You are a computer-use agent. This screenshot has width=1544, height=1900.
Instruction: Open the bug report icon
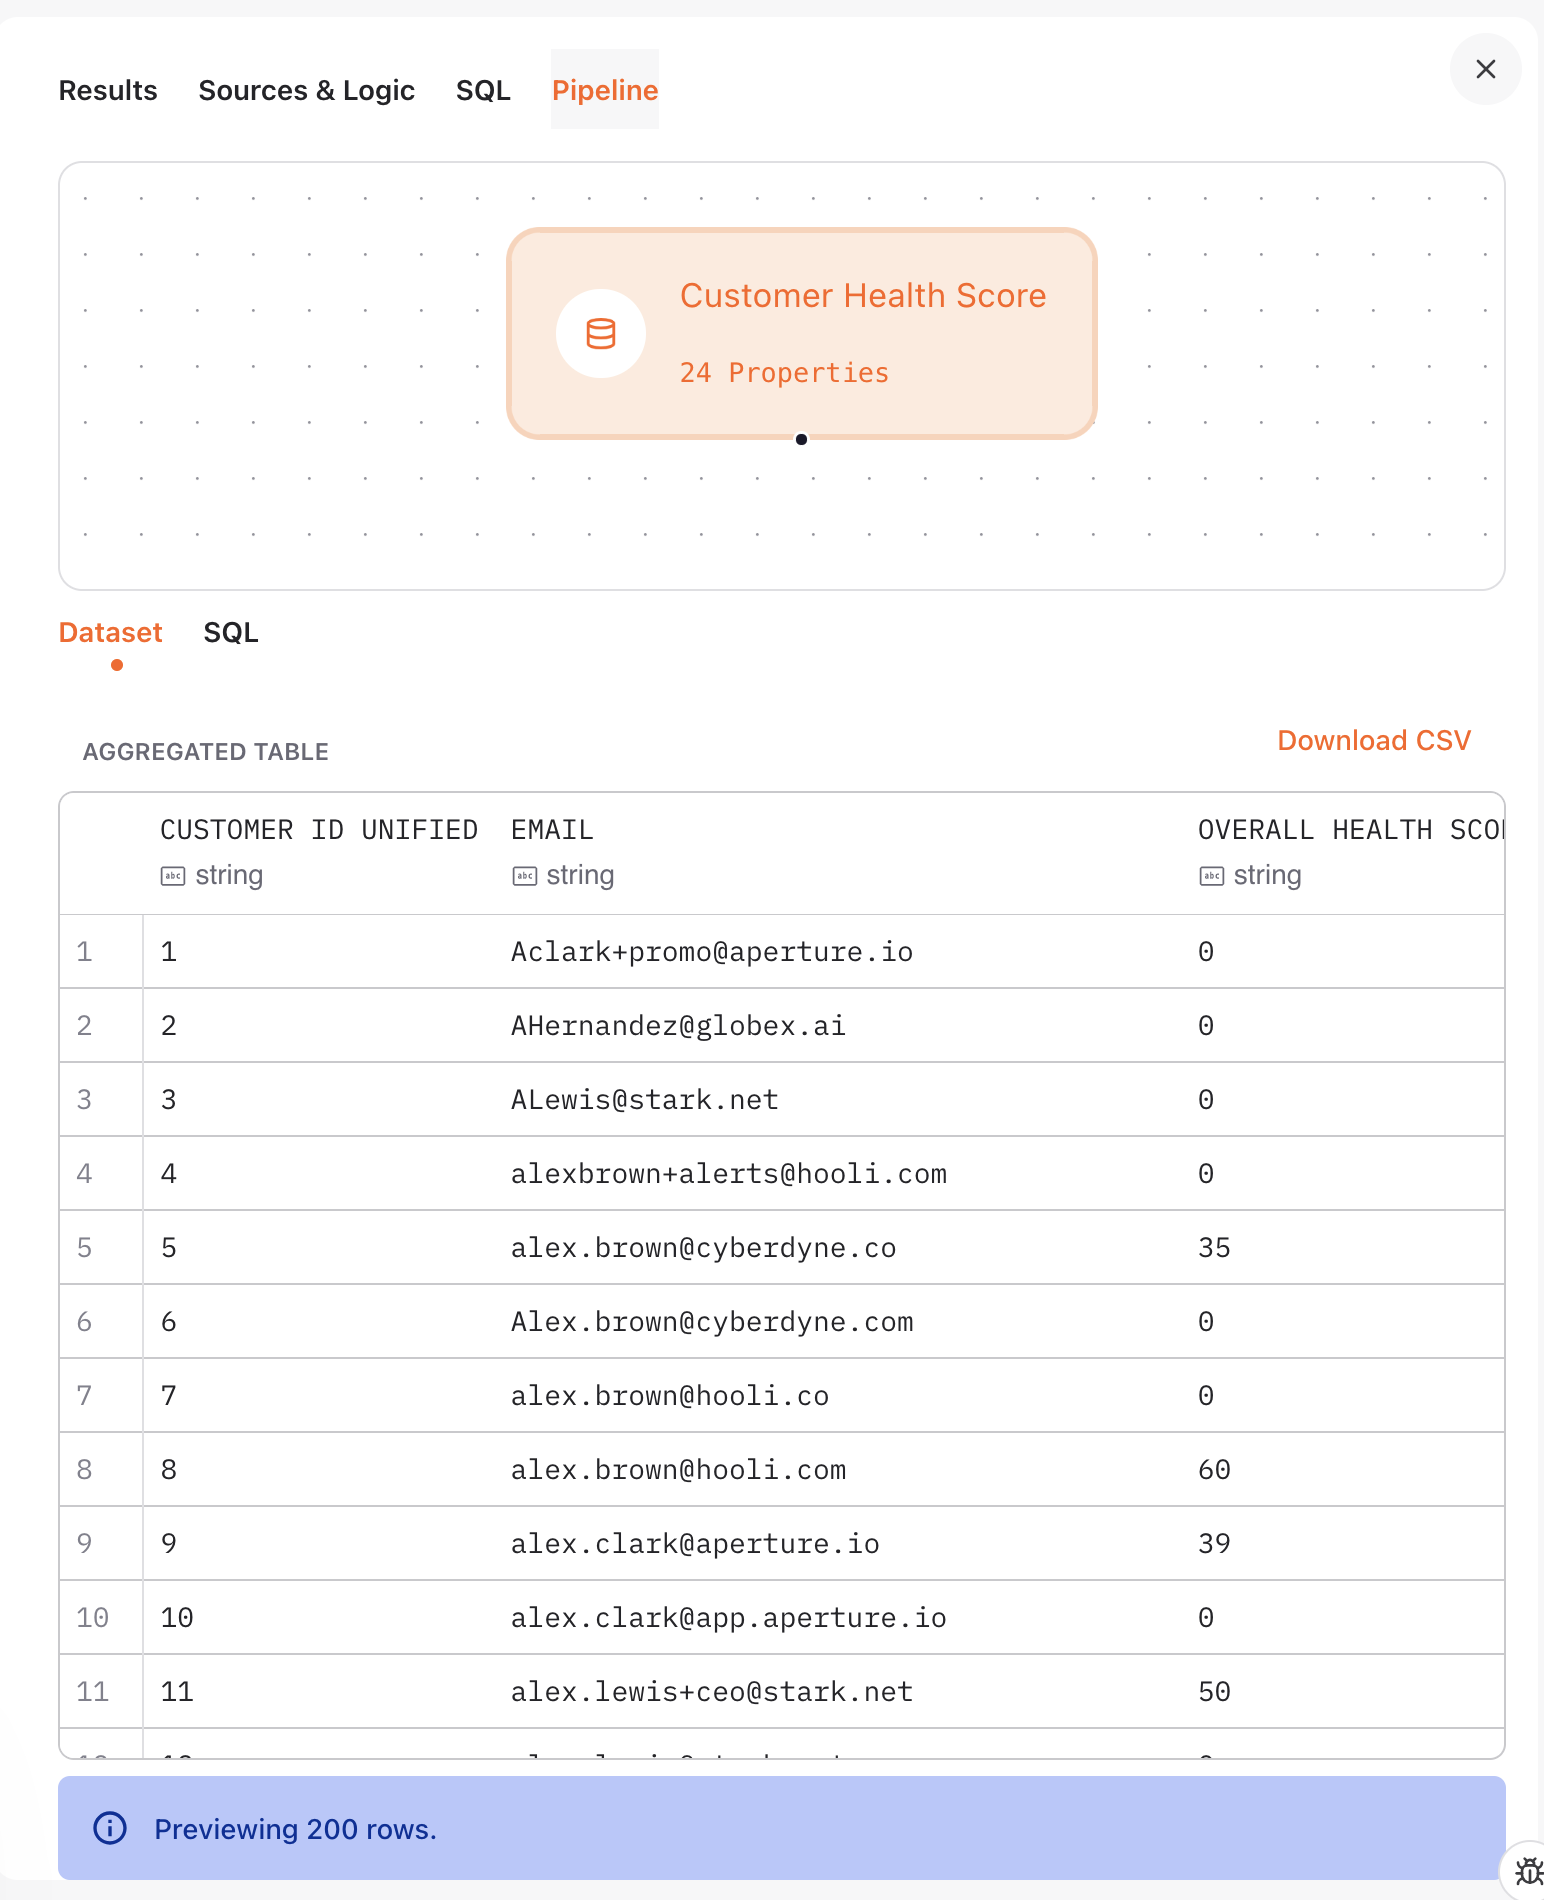1527,1870
